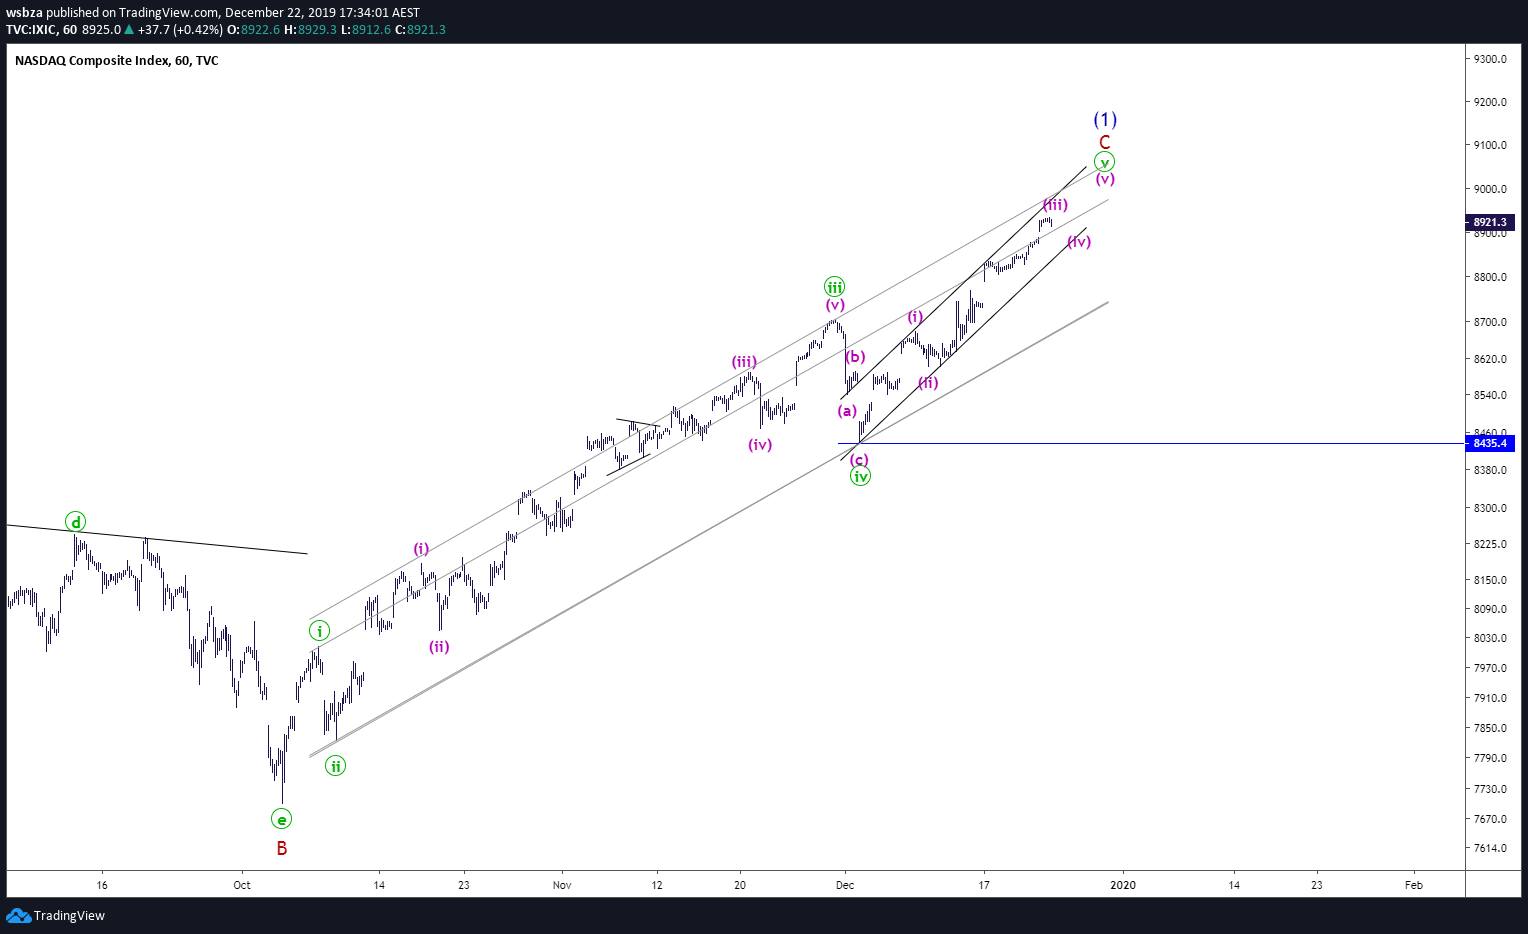Click the +37.7 (+0.42%) change value
The height and width of the screenshot is (934, 1528).
click(180, 30)
